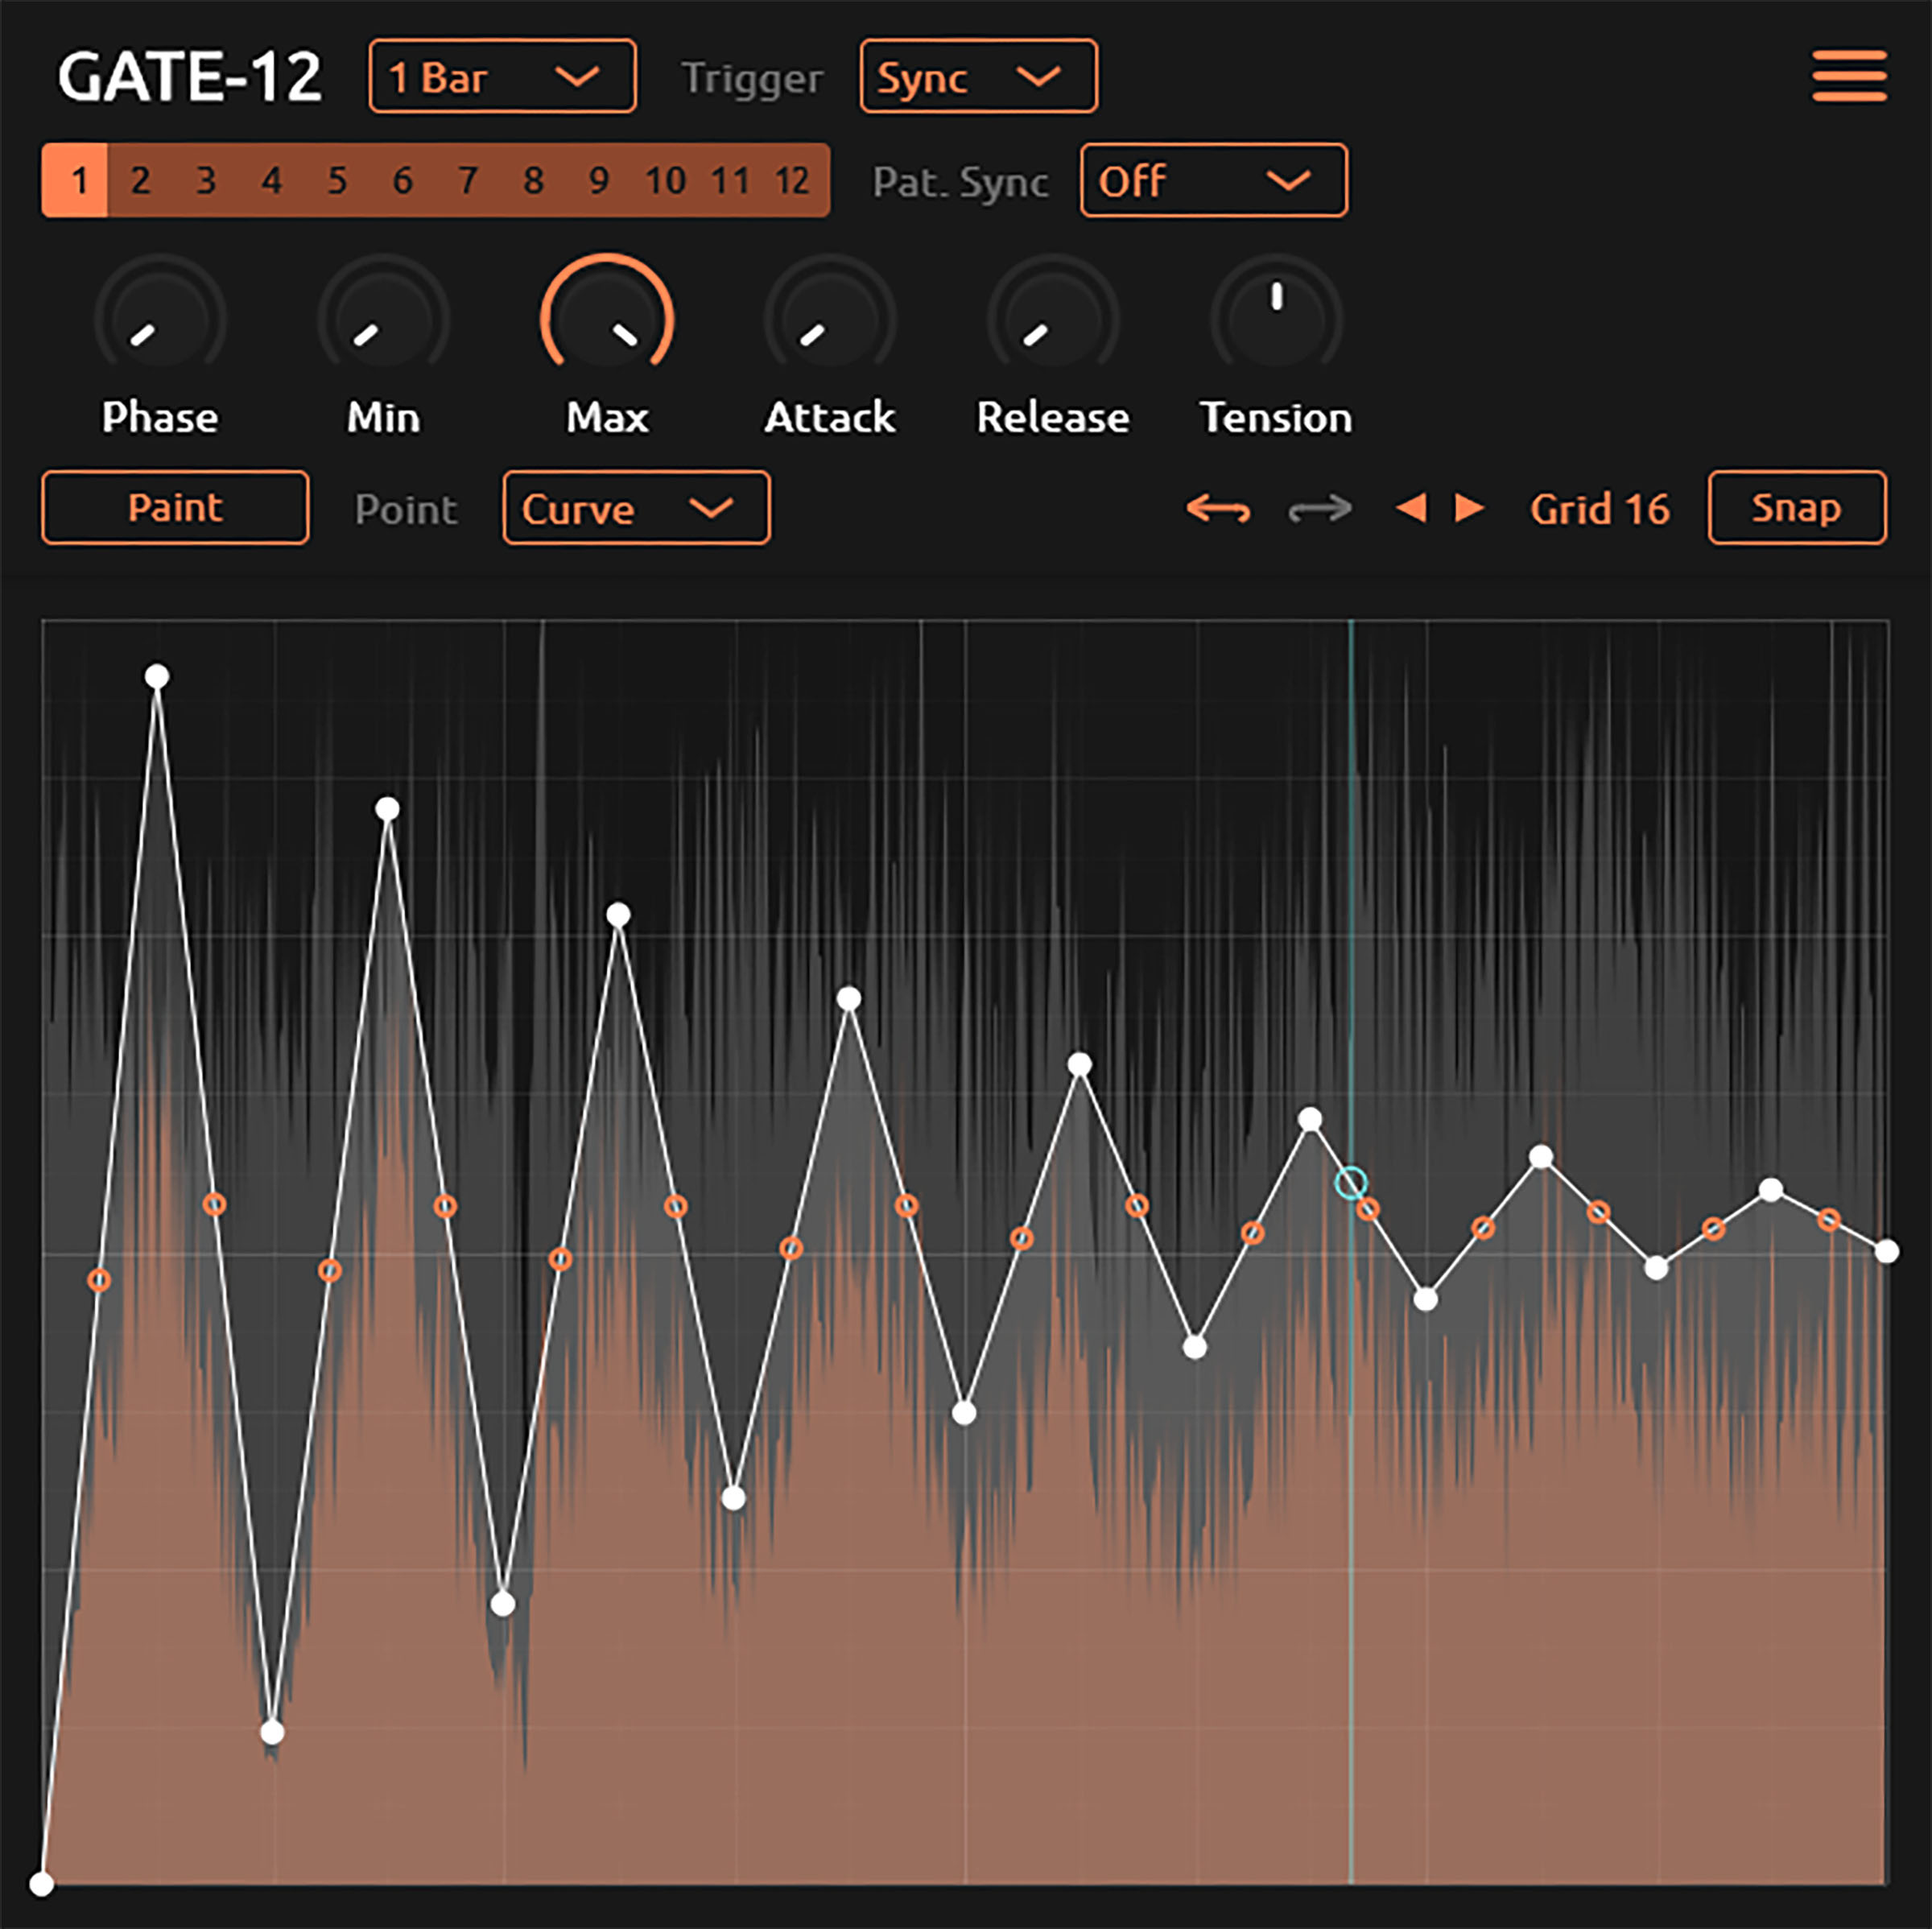Click the redo arrow icon
Screen dimensions: 1932x1929
coord(1319,509)
